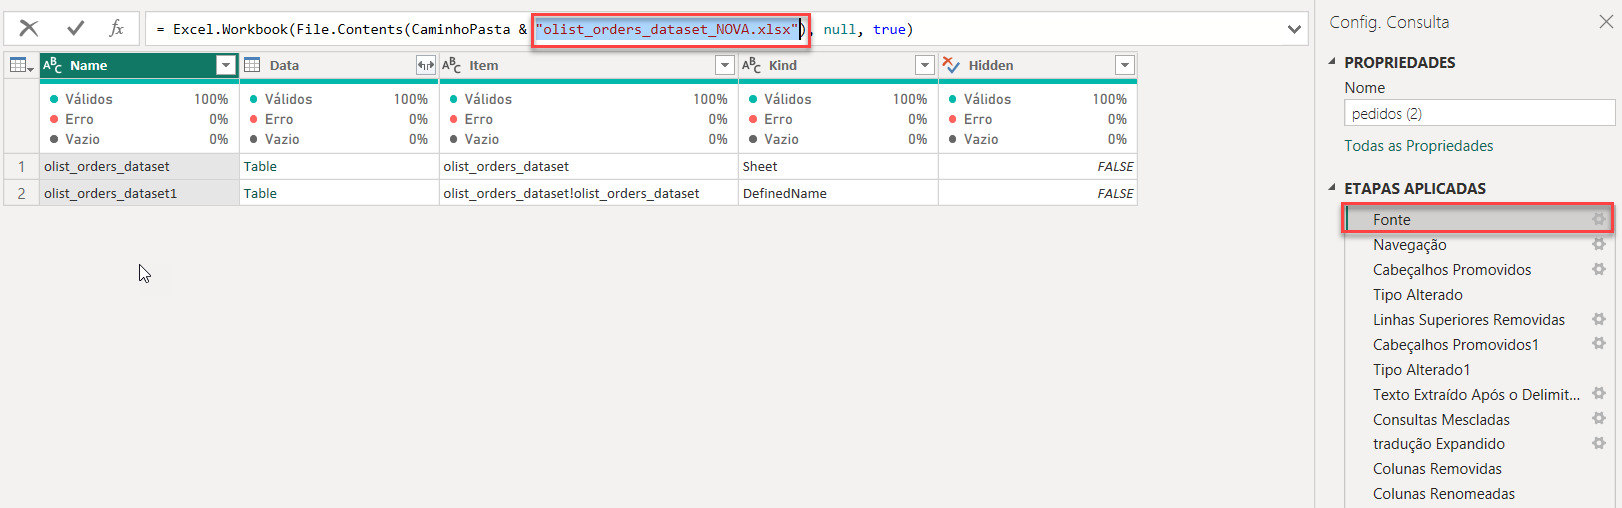This screenshot has height=508, width=1622.
Task: Click the Name column quality bar
Action: coord(139,81)
